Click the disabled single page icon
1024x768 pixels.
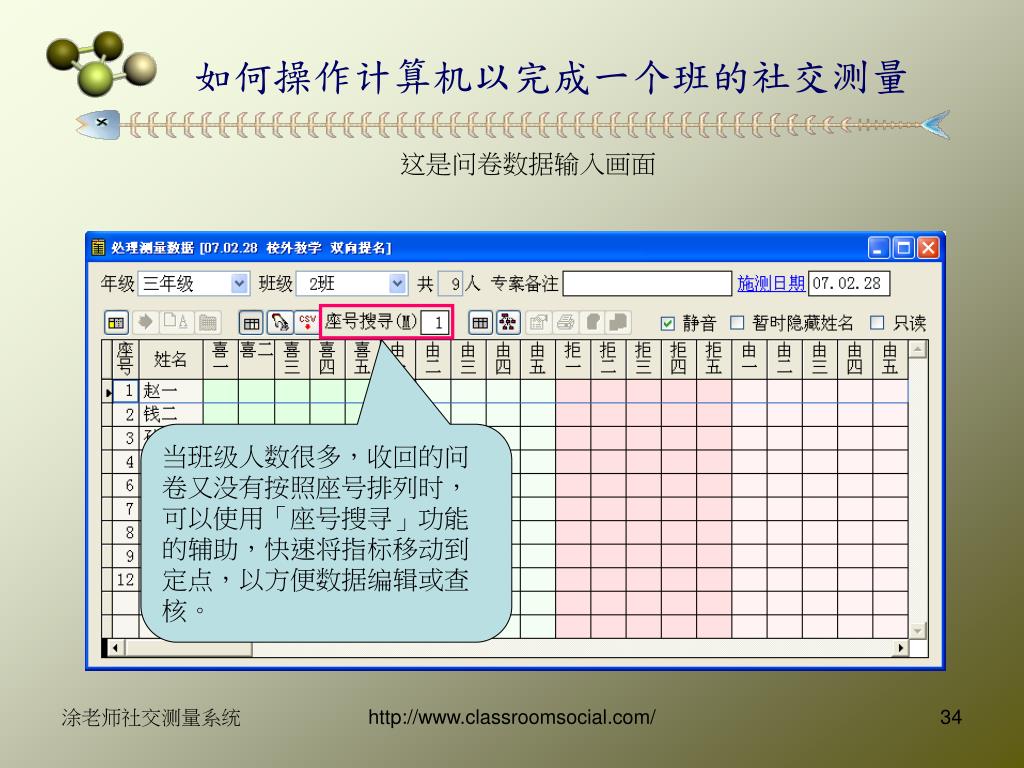(593, 323)
